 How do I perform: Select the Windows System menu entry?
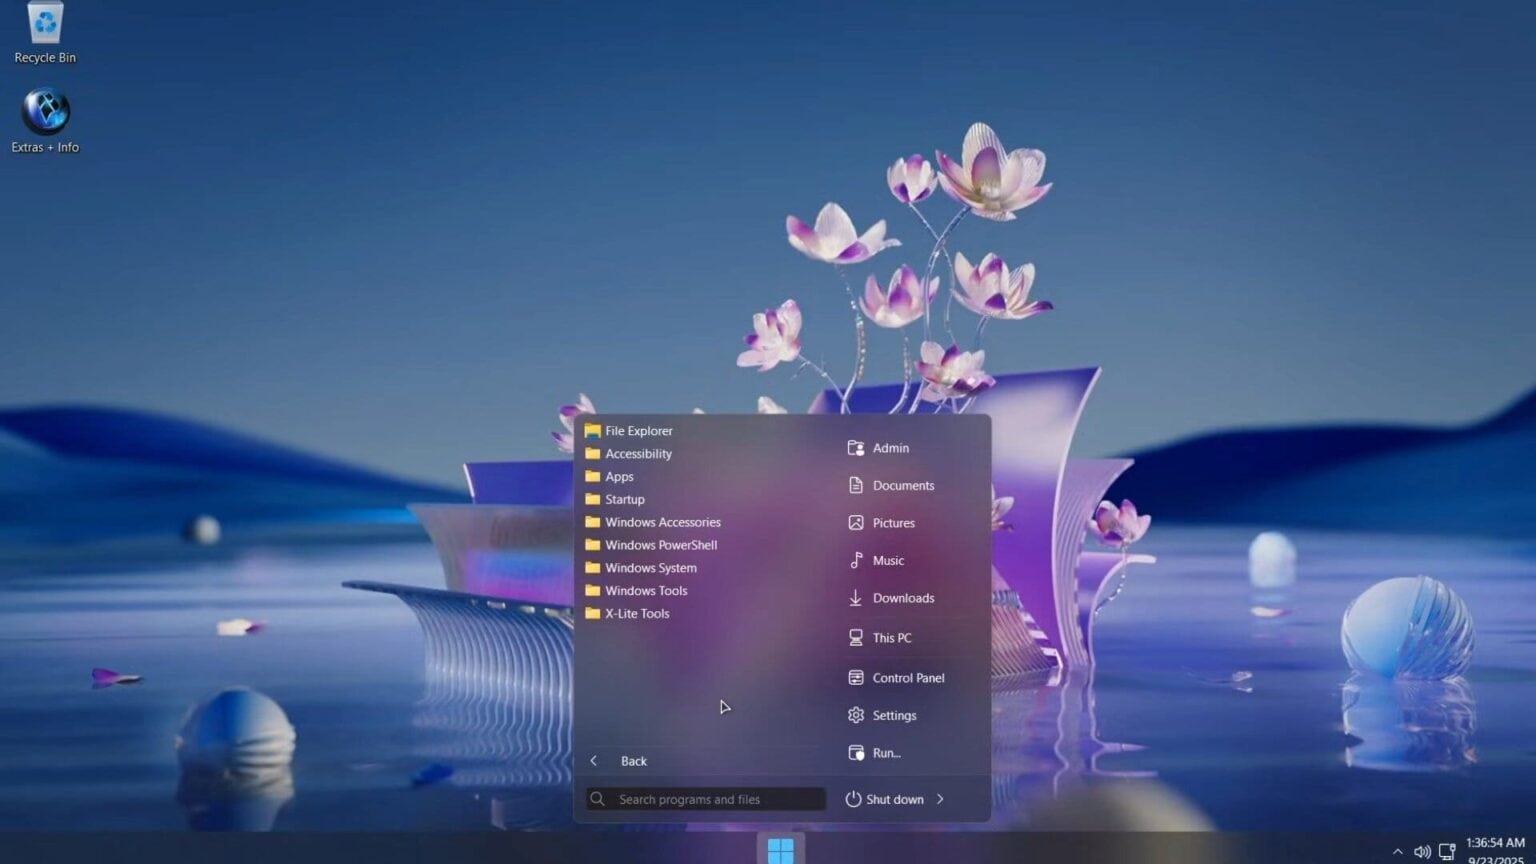click(x=650, y=567)
